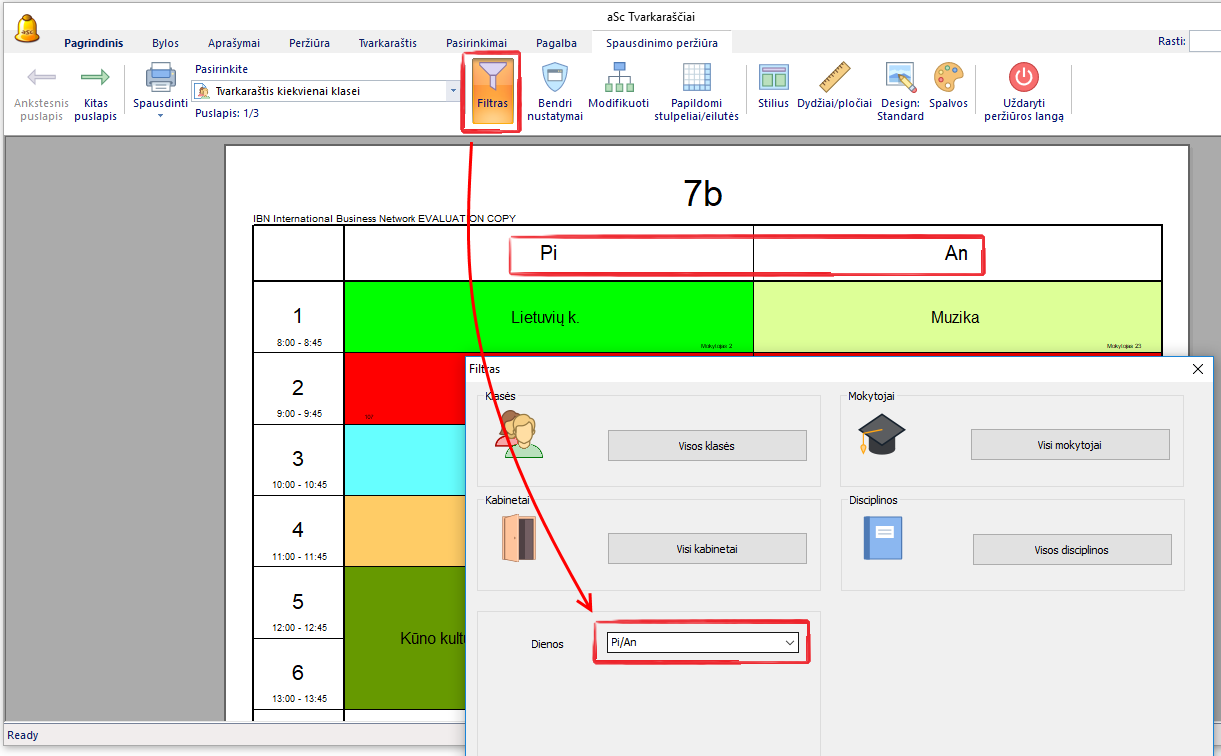The height and width of the screenshot is (756, 1221).
Task: Click the Rasti search input field
Action: pos(1205,41)
